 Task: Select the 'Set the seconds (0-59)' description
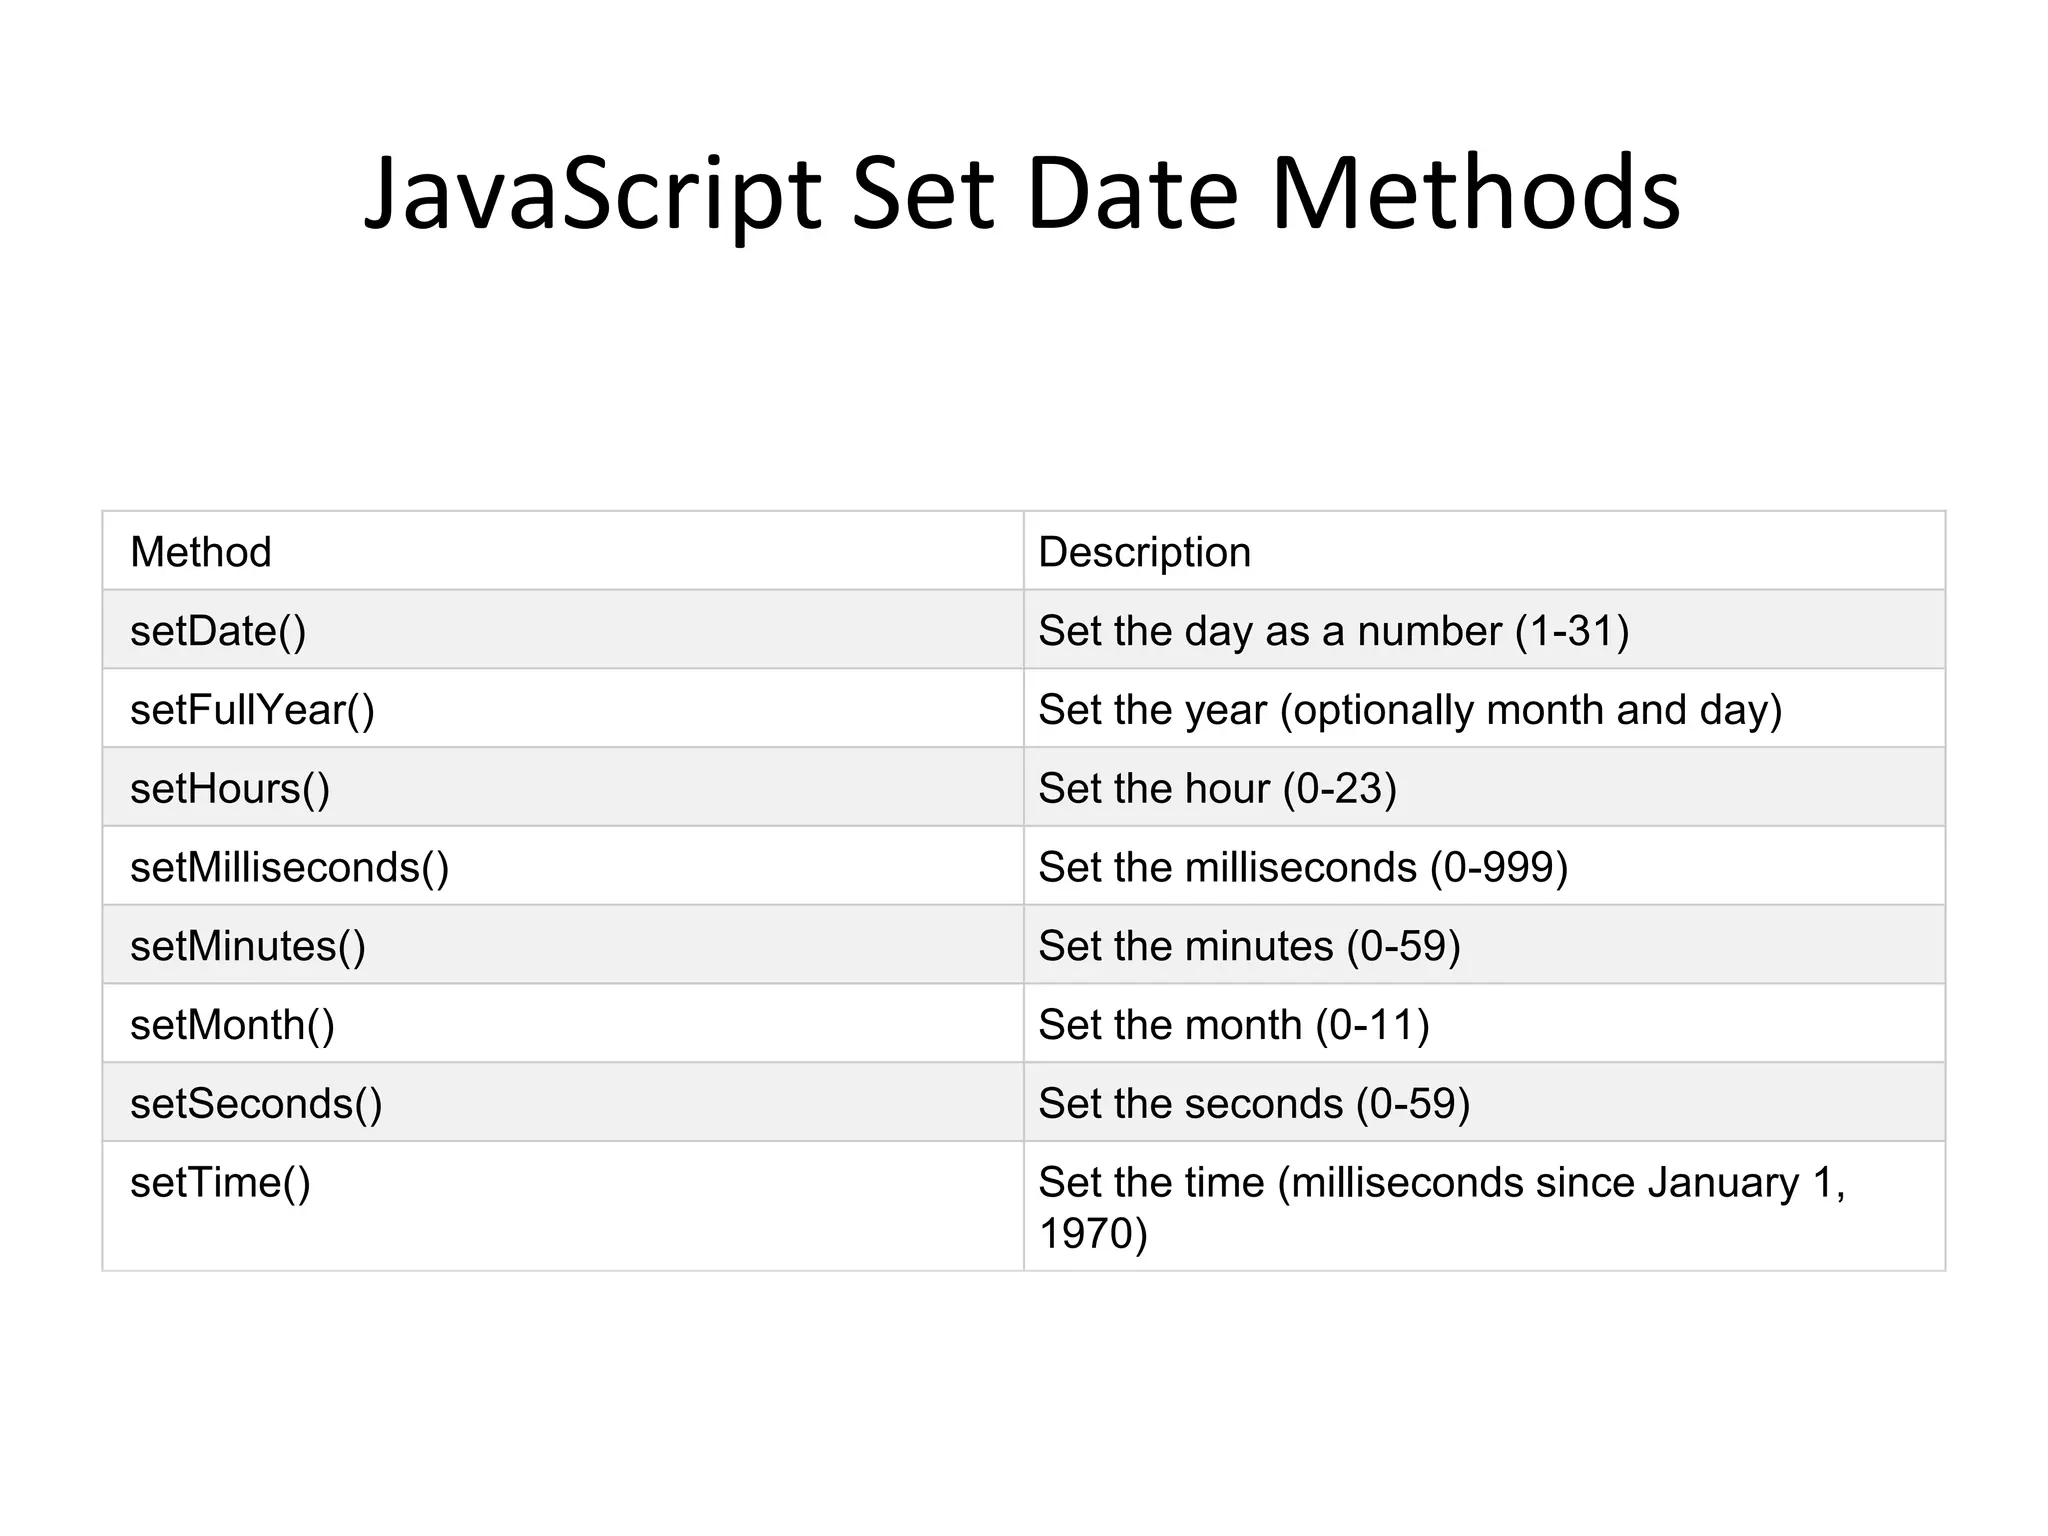click(1254, 1104)
